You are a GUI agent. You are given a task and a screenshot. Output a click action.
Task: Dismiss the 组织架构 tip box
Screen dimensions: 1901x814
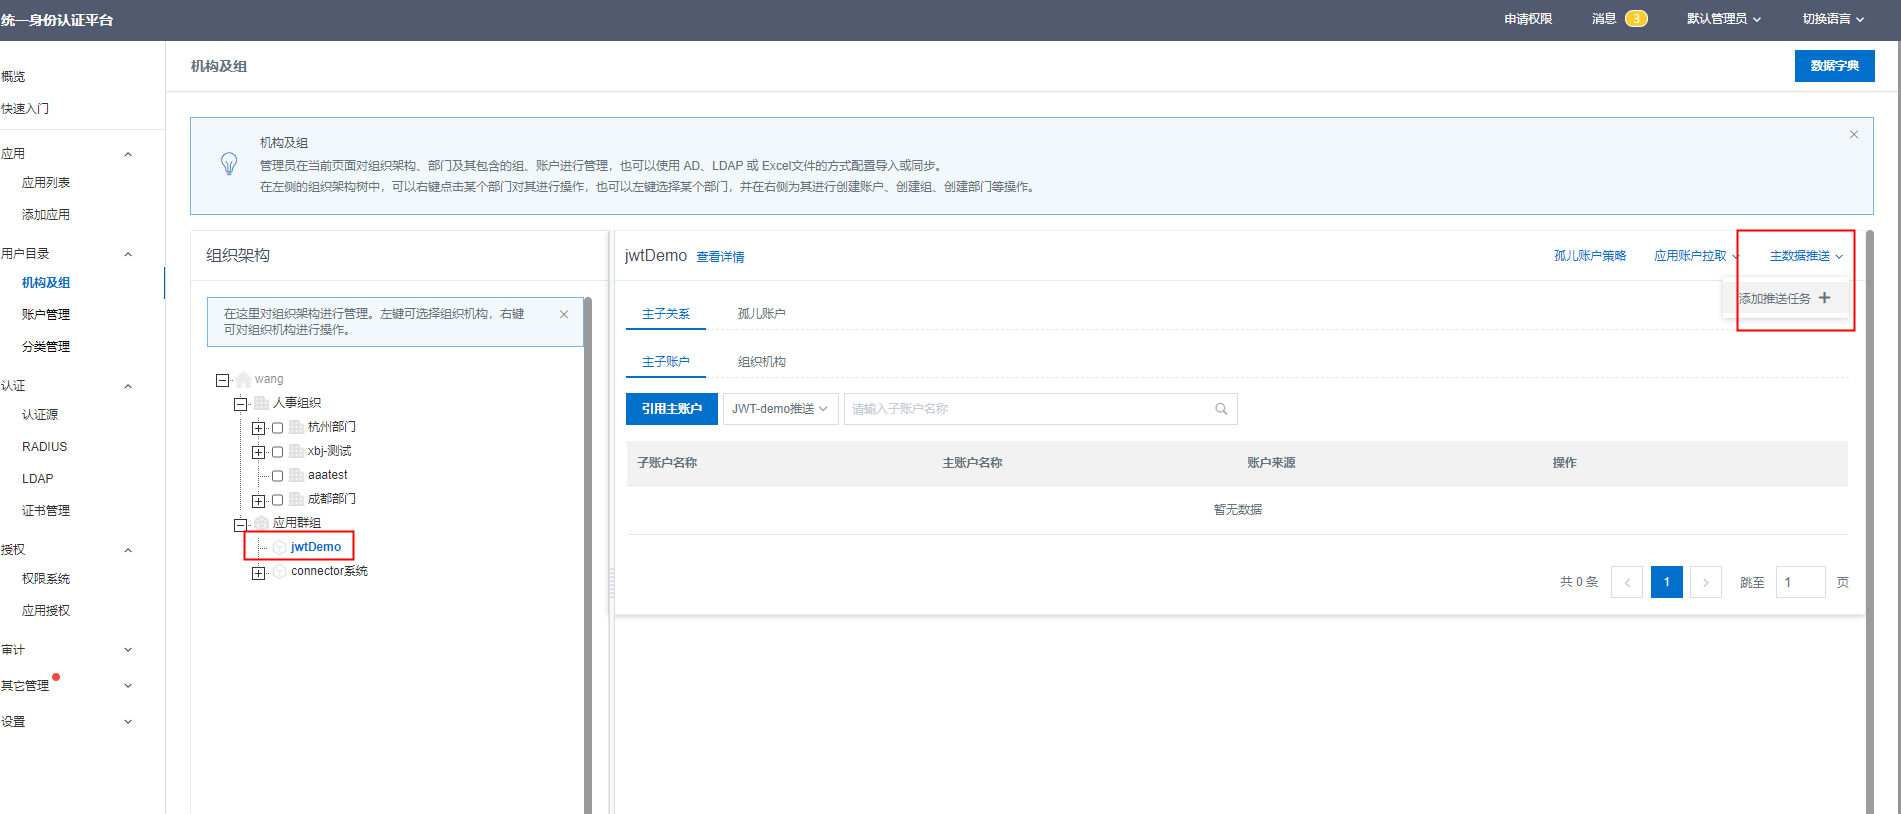coord(564,314)
